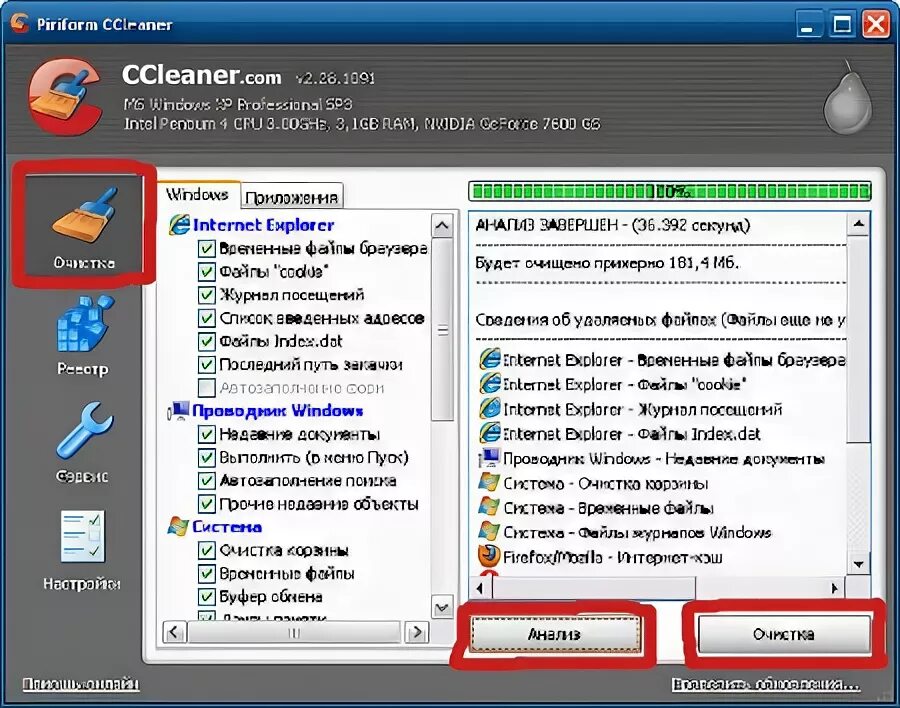
Task: Toggle Временные файлы checkbox under Система
Action: tap(206, 574)
